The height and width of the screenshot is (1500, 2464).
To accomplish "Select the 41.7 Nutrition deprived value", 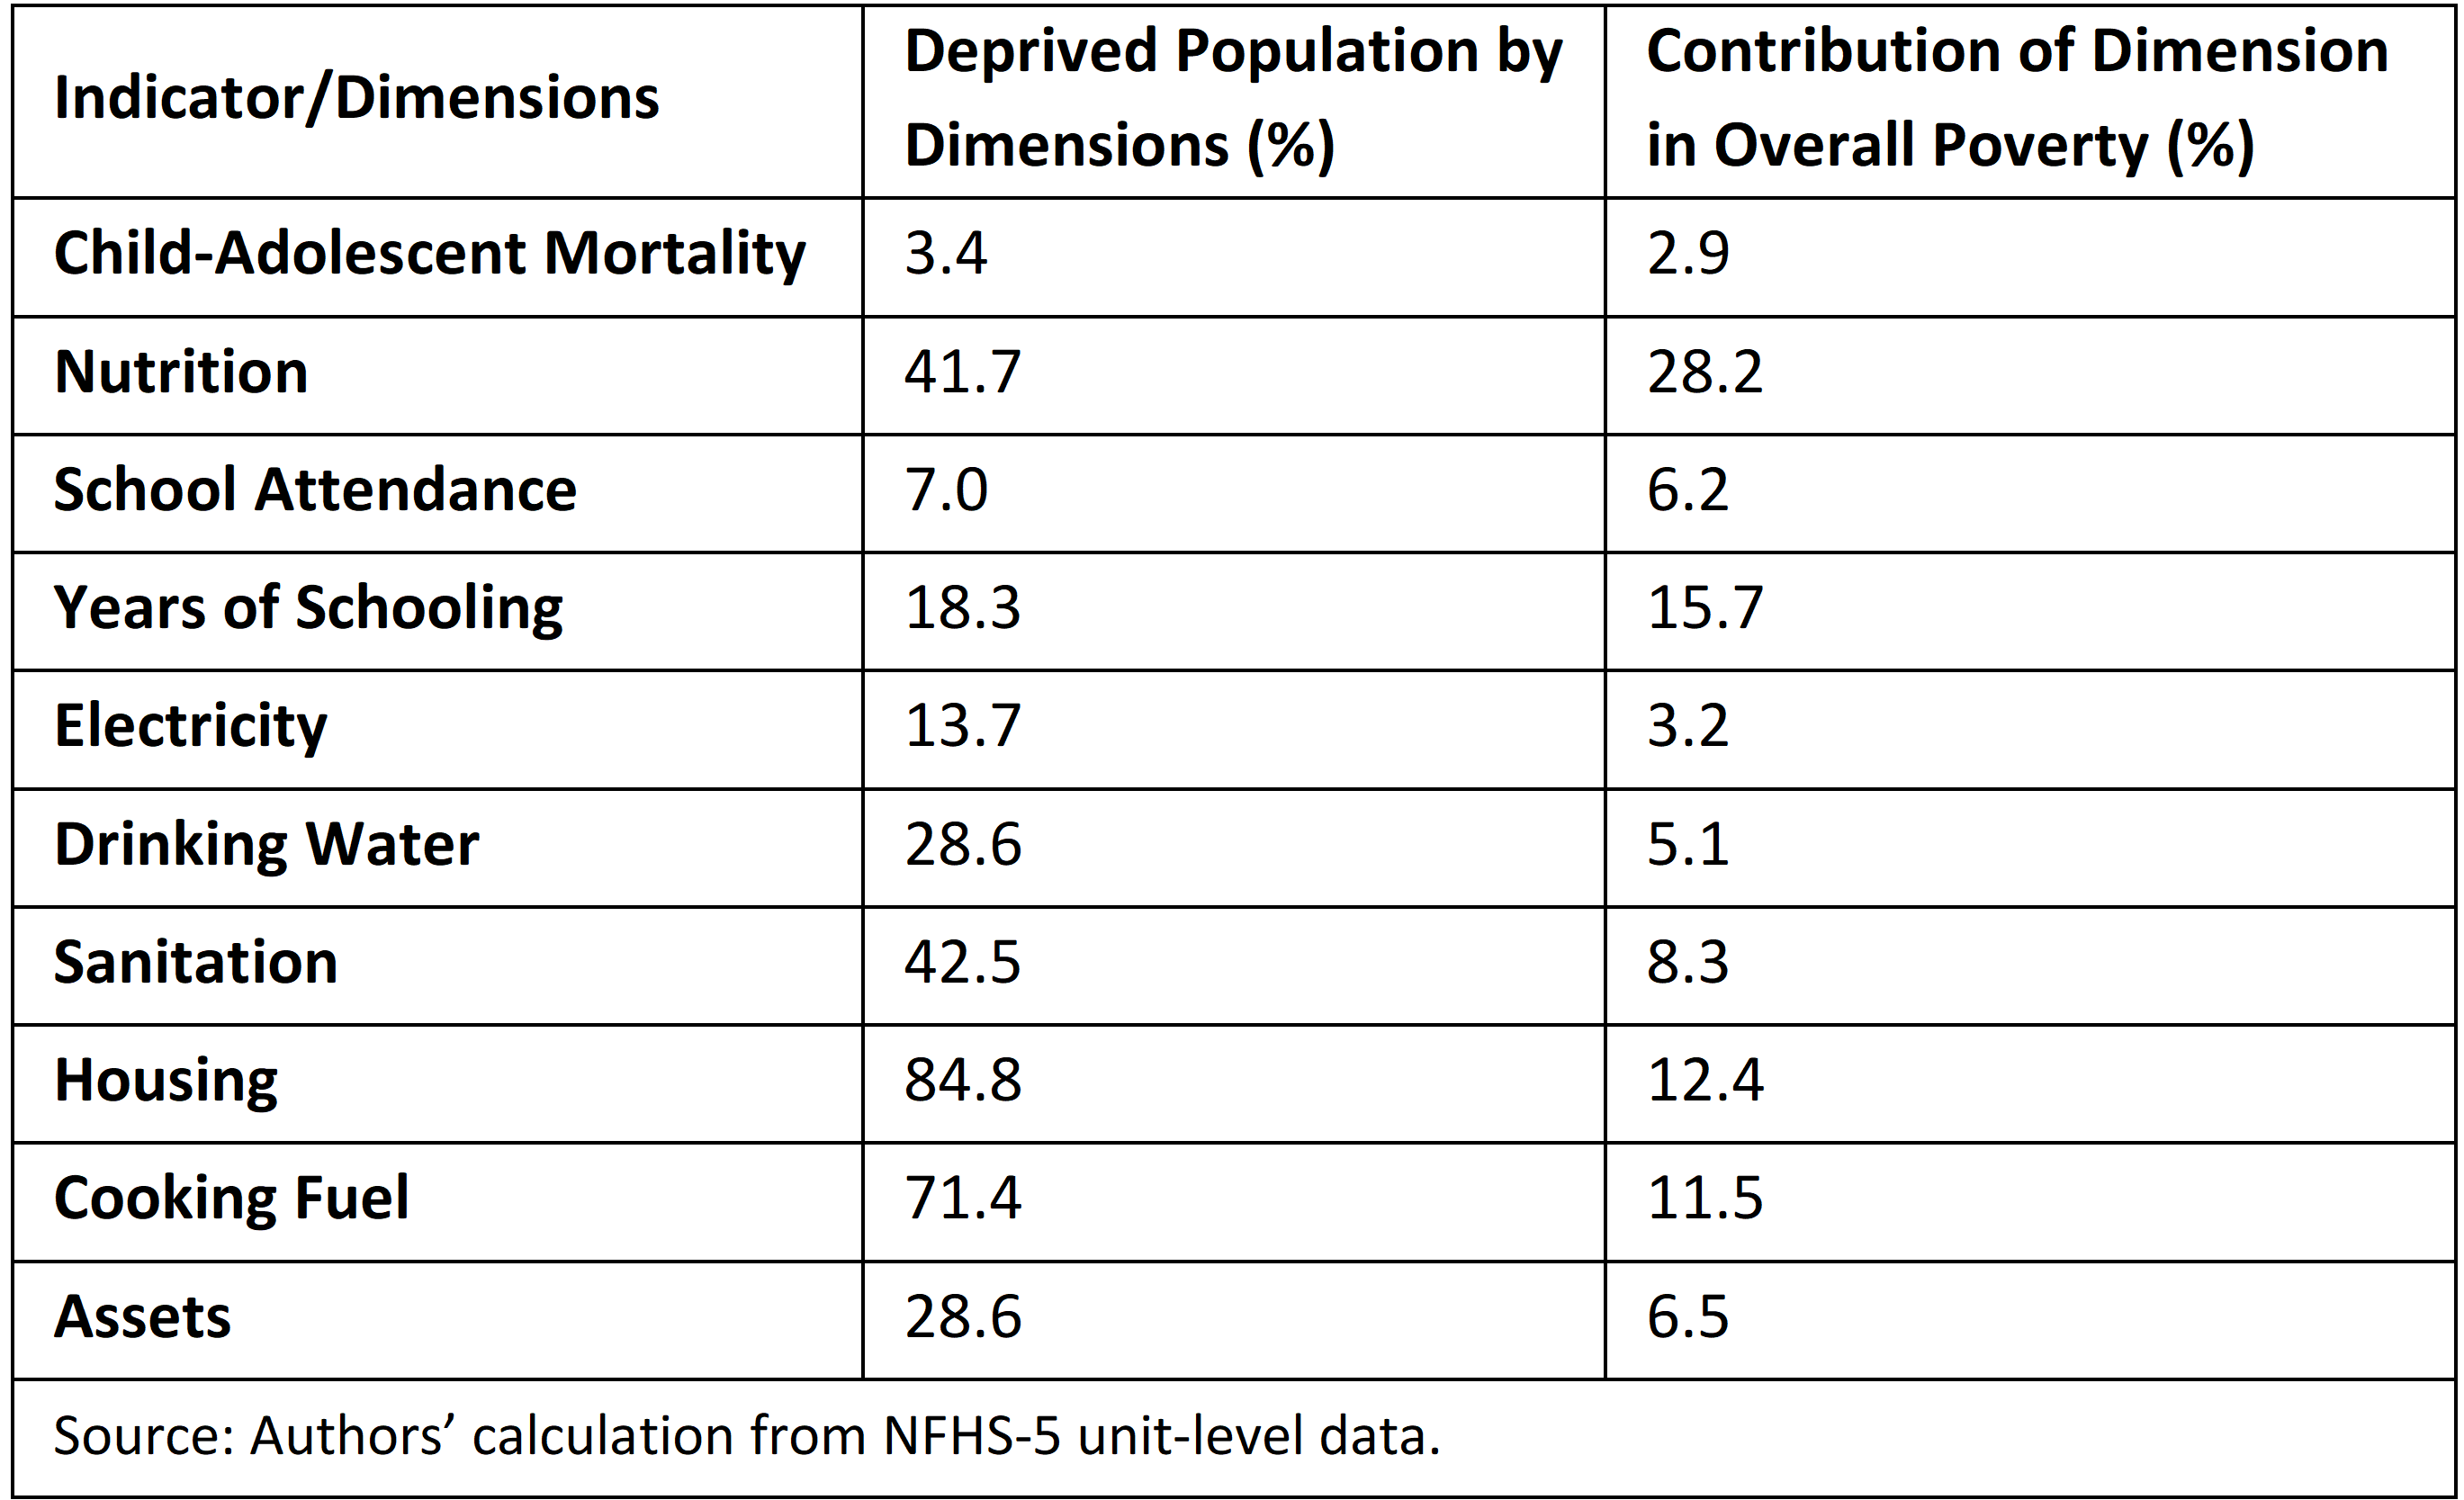I will coord(962,372).
